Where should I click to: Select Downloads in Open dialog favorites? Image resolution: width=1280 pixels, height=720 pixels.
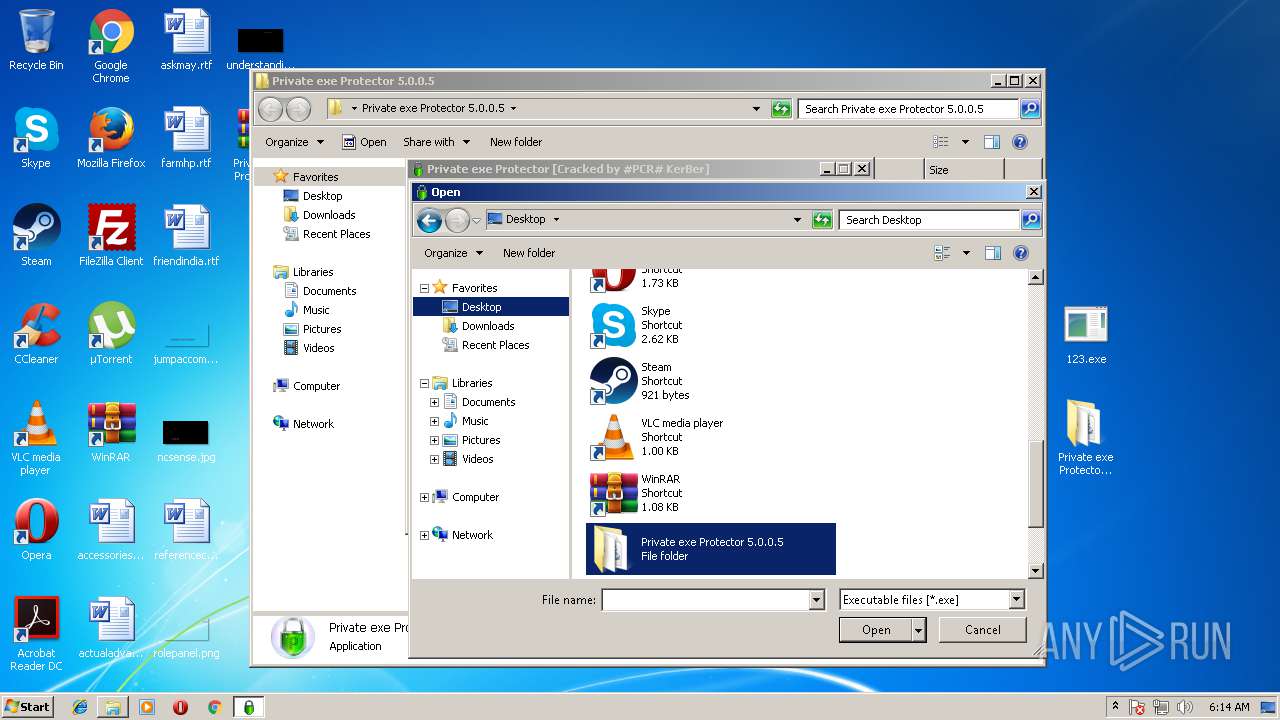click(488, 326)
